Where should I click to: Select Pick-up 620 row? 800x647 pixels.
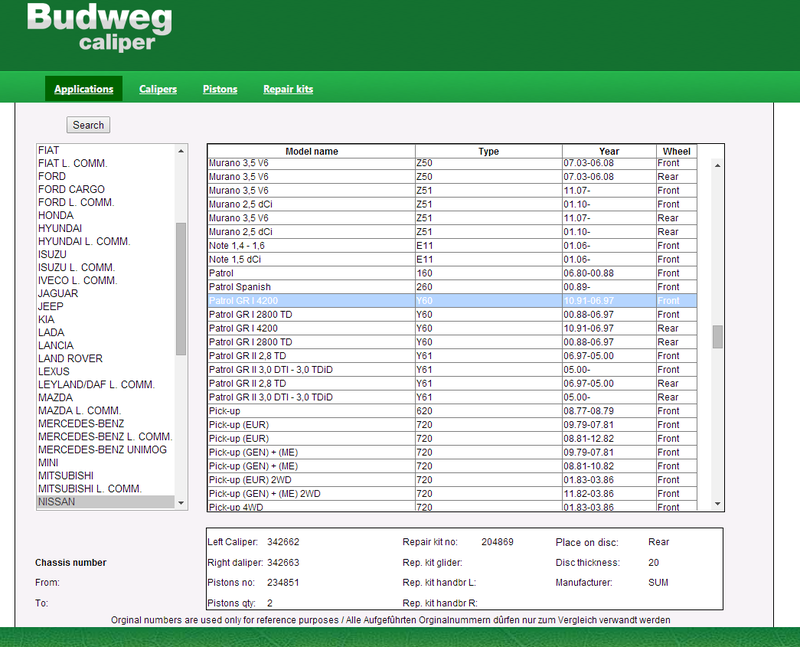pos(452,411)
